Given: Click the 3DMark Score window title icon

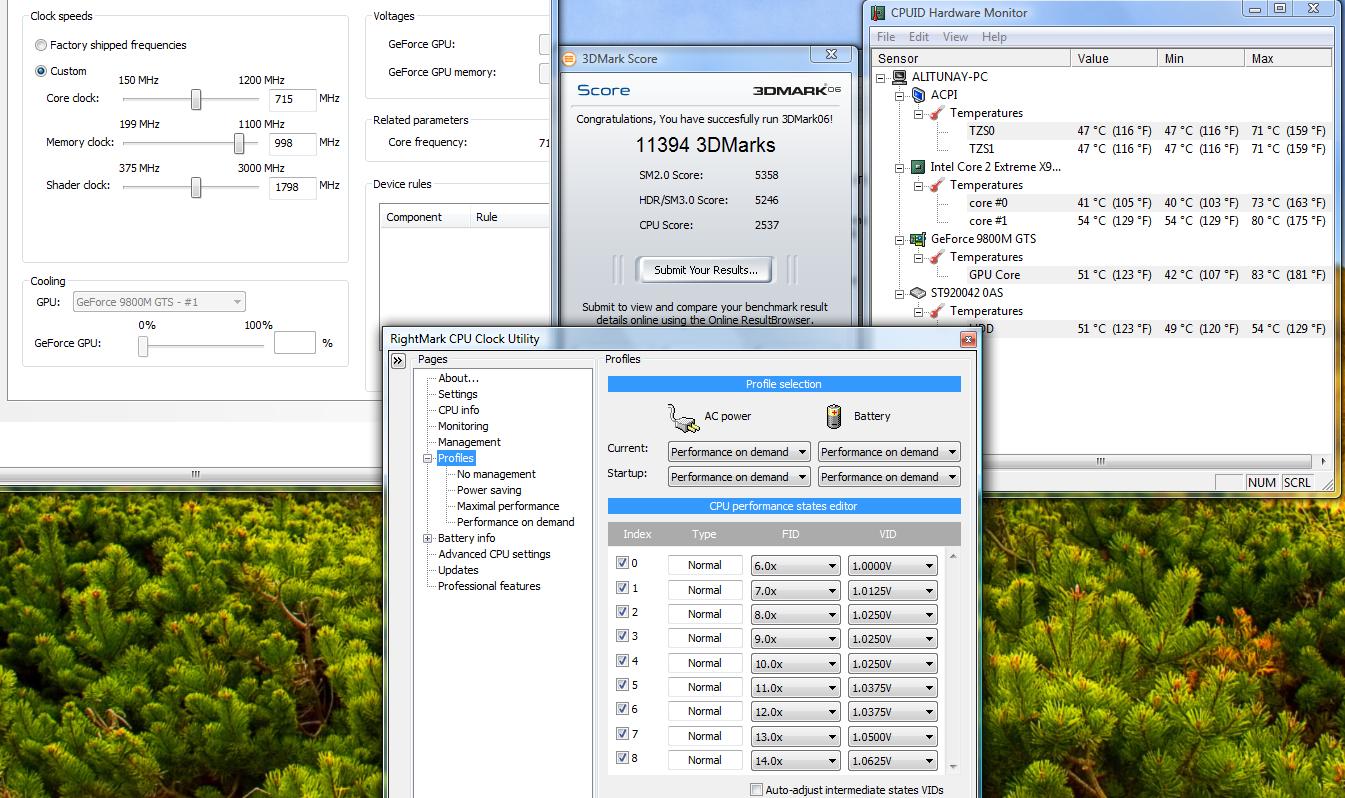Looking at the screenshot, I should pyautogui.click(x=569, y=59).
